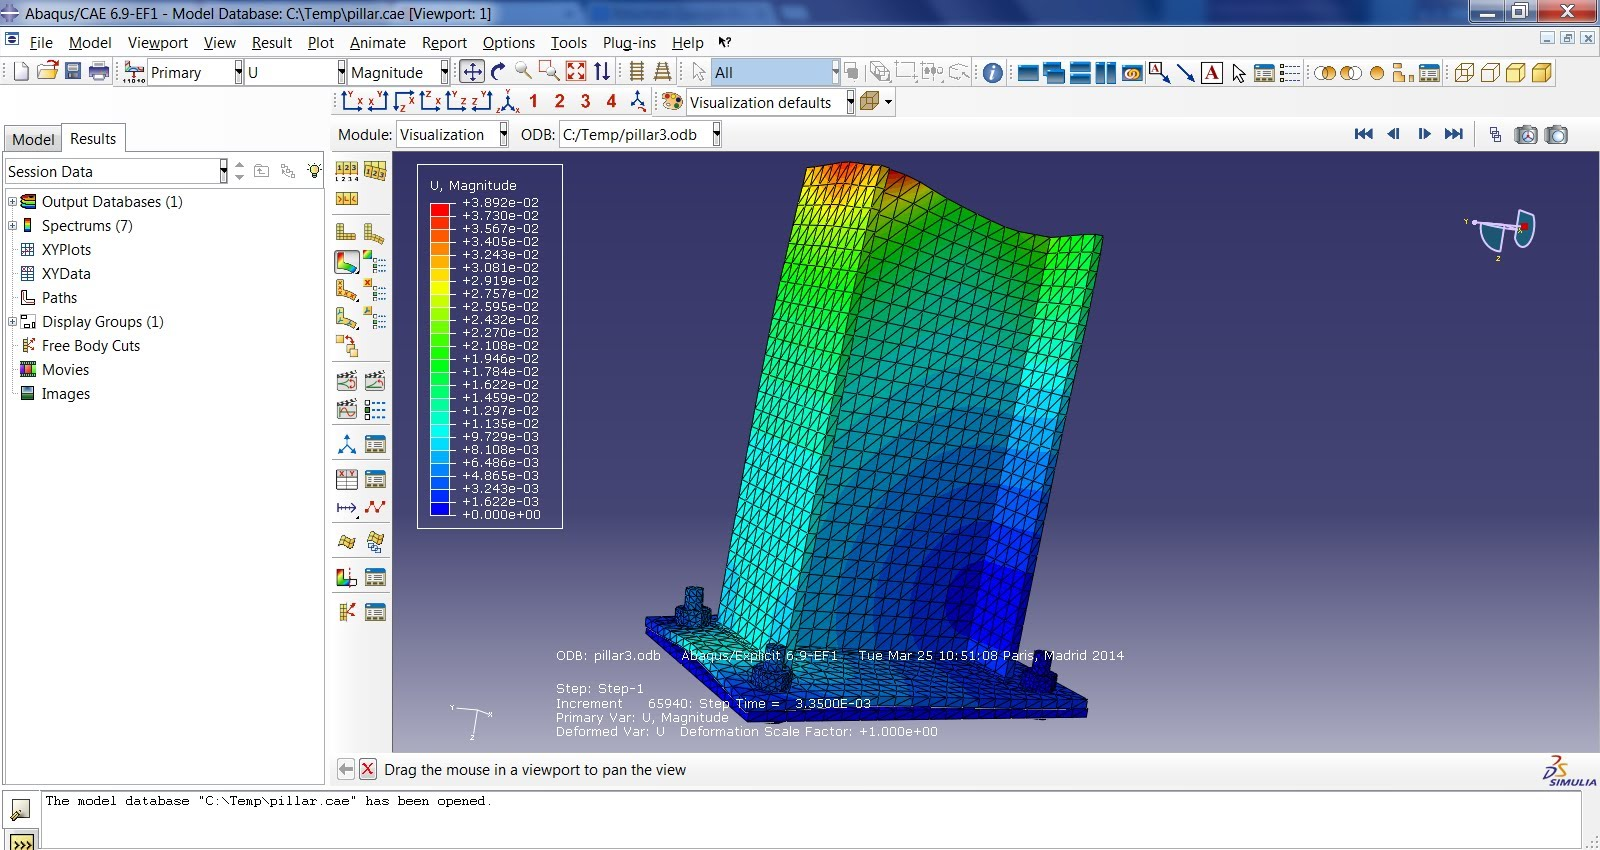This screenshot has height=850, width=1600.
Task: Click the Print toolbar icon
Action: click(99, 72)
